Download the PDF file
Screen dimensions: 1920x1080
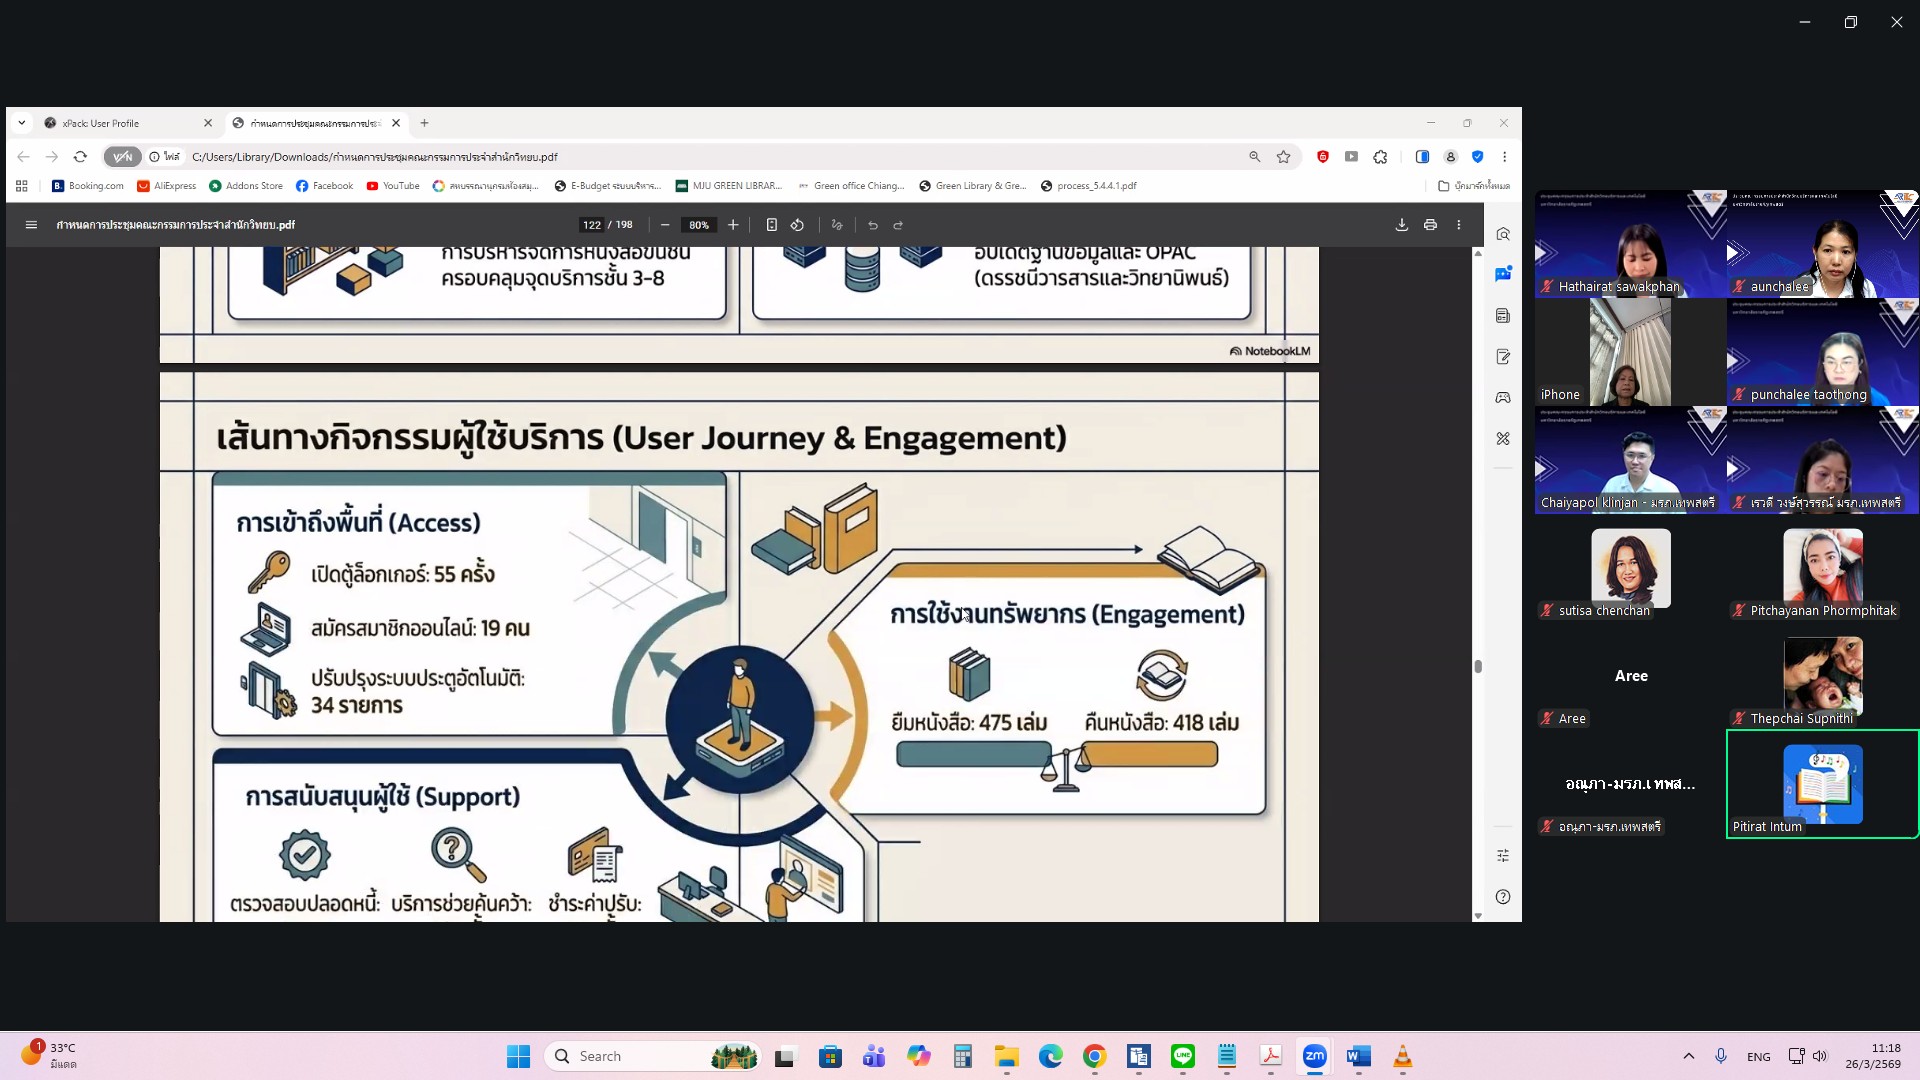1401,225
